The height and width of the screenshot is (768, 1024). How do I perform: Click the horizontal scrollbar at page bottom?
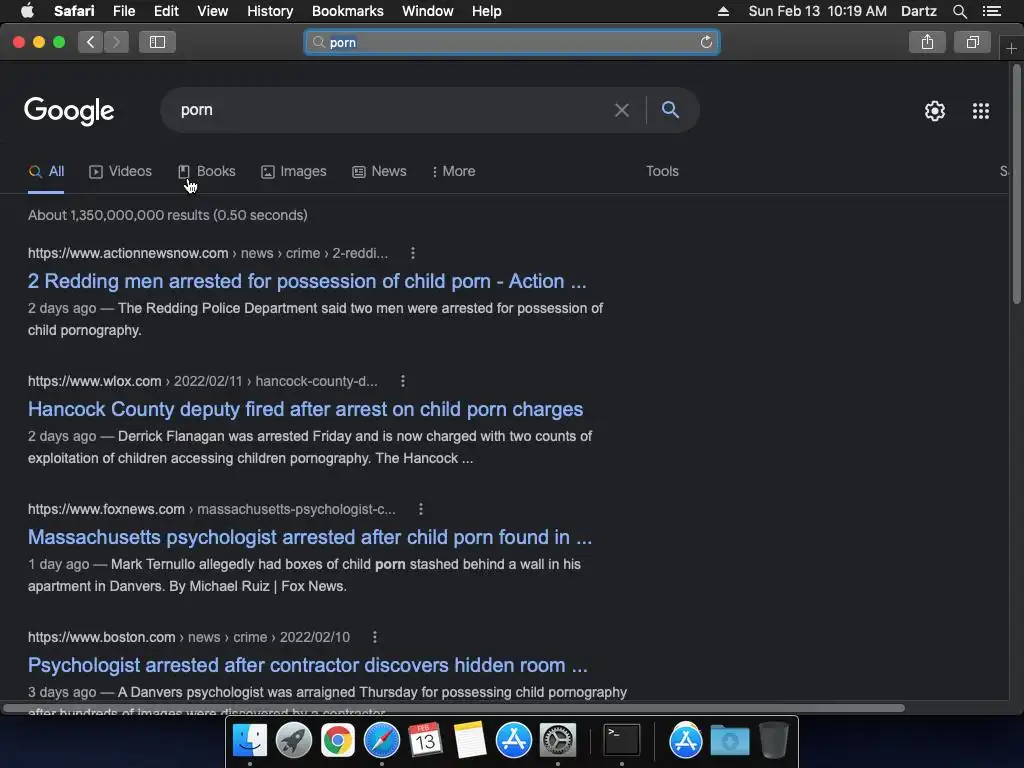click(x=454, y=708)
